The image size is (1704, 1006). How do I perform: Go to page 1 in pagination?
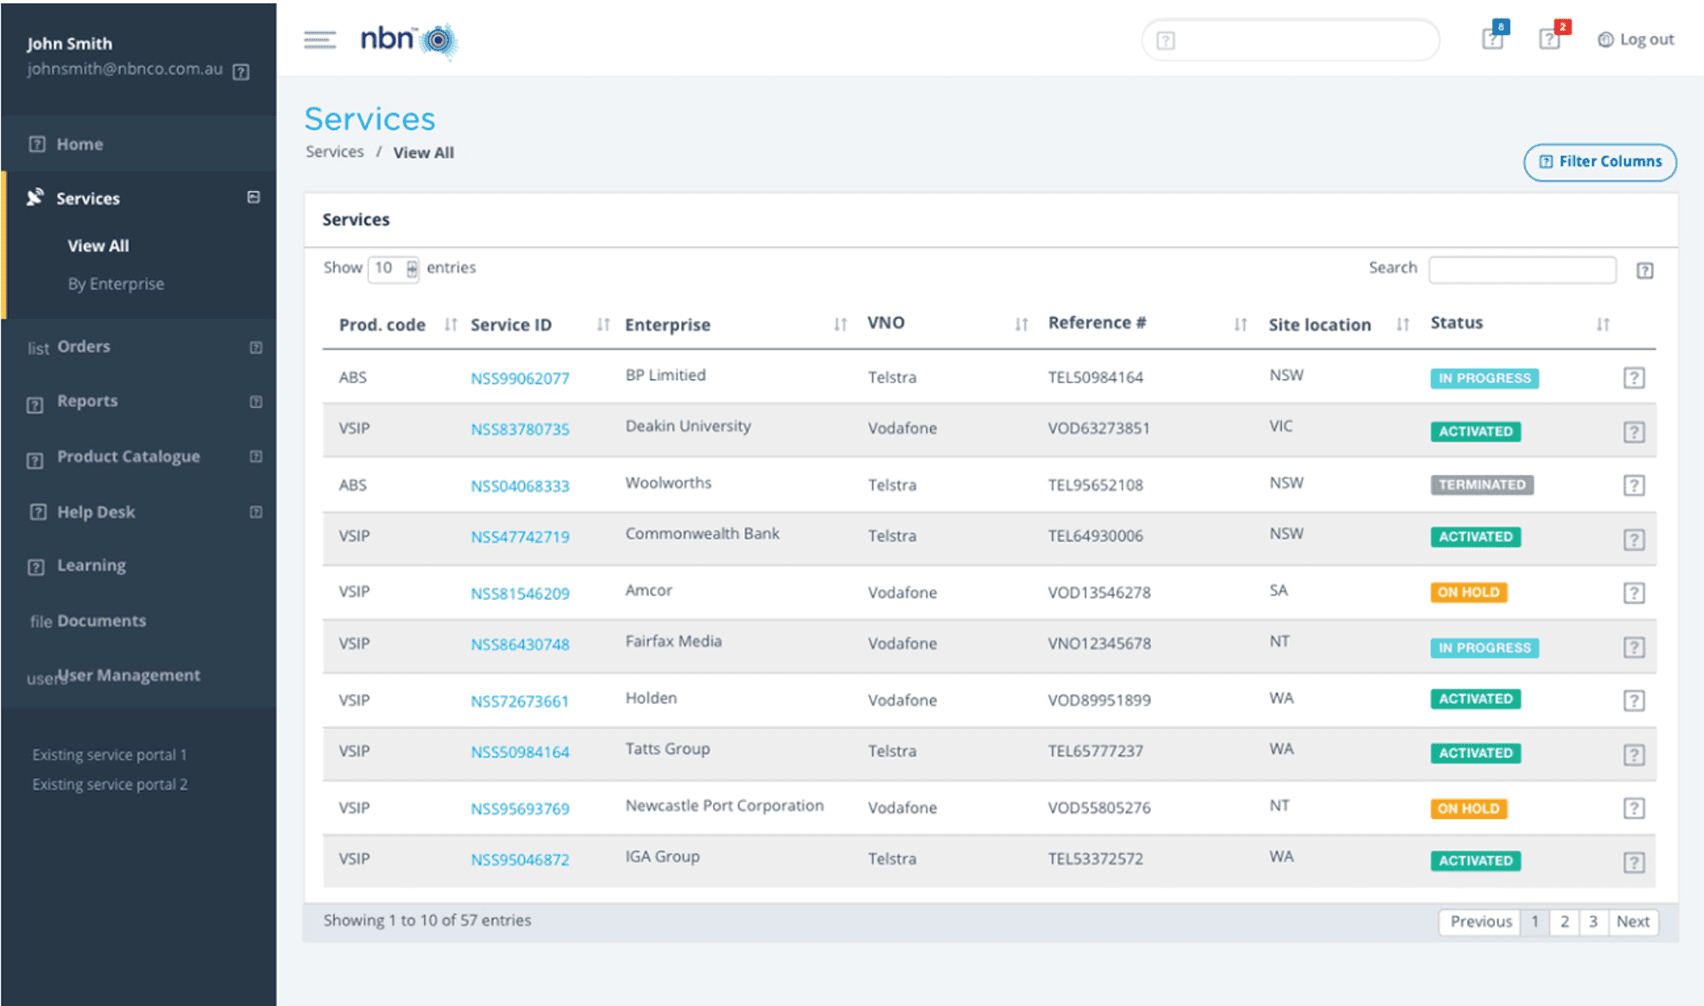tap(1535, 922)
